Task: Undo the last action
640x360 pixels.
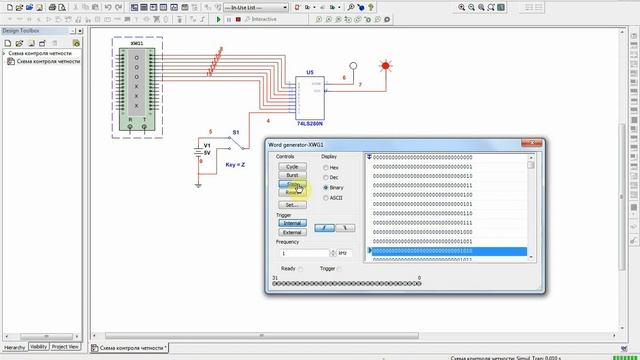Action: coord(108,7)
